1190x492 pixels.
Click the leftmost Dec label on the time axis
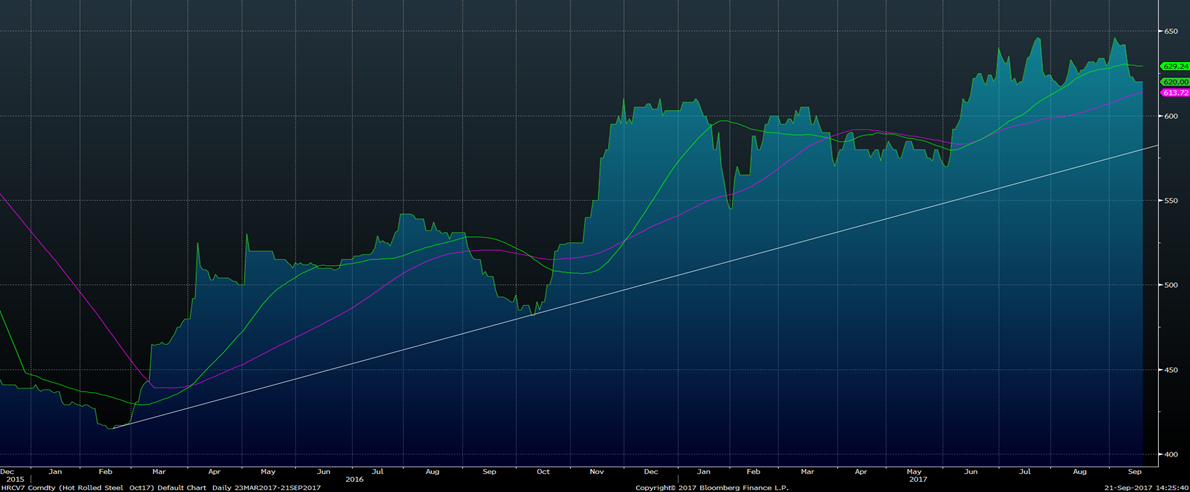pyautogui.click(x=7, y=470)
